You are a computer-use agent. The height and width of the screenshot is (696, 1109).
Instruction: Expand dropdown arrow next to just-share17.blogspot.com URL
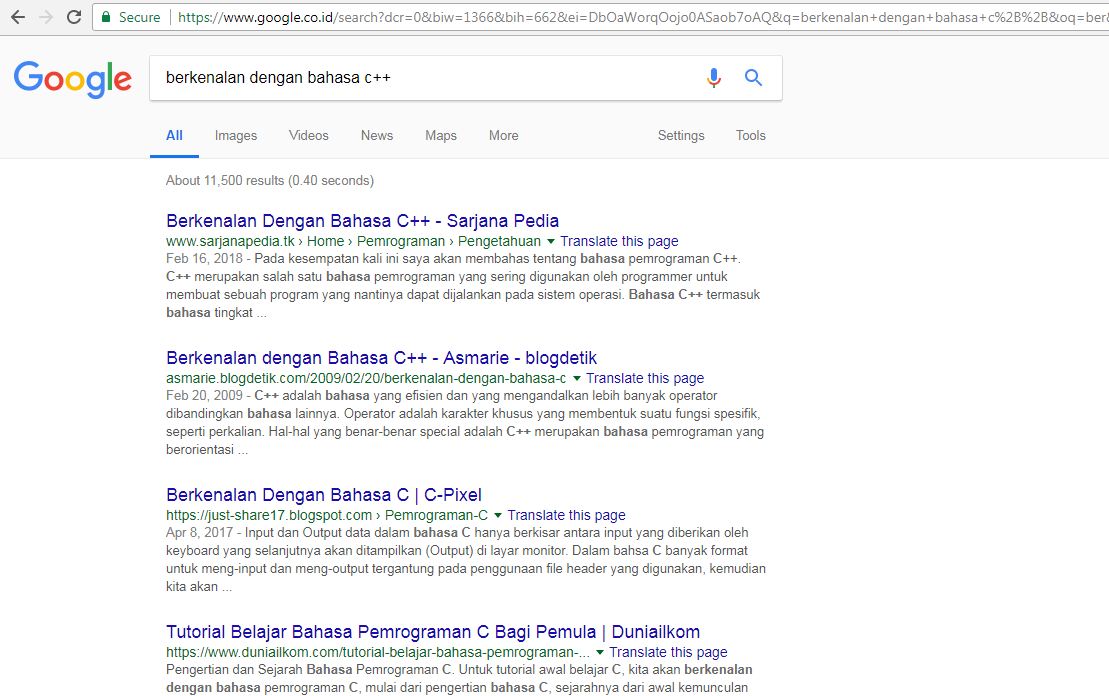coord(497,516)
